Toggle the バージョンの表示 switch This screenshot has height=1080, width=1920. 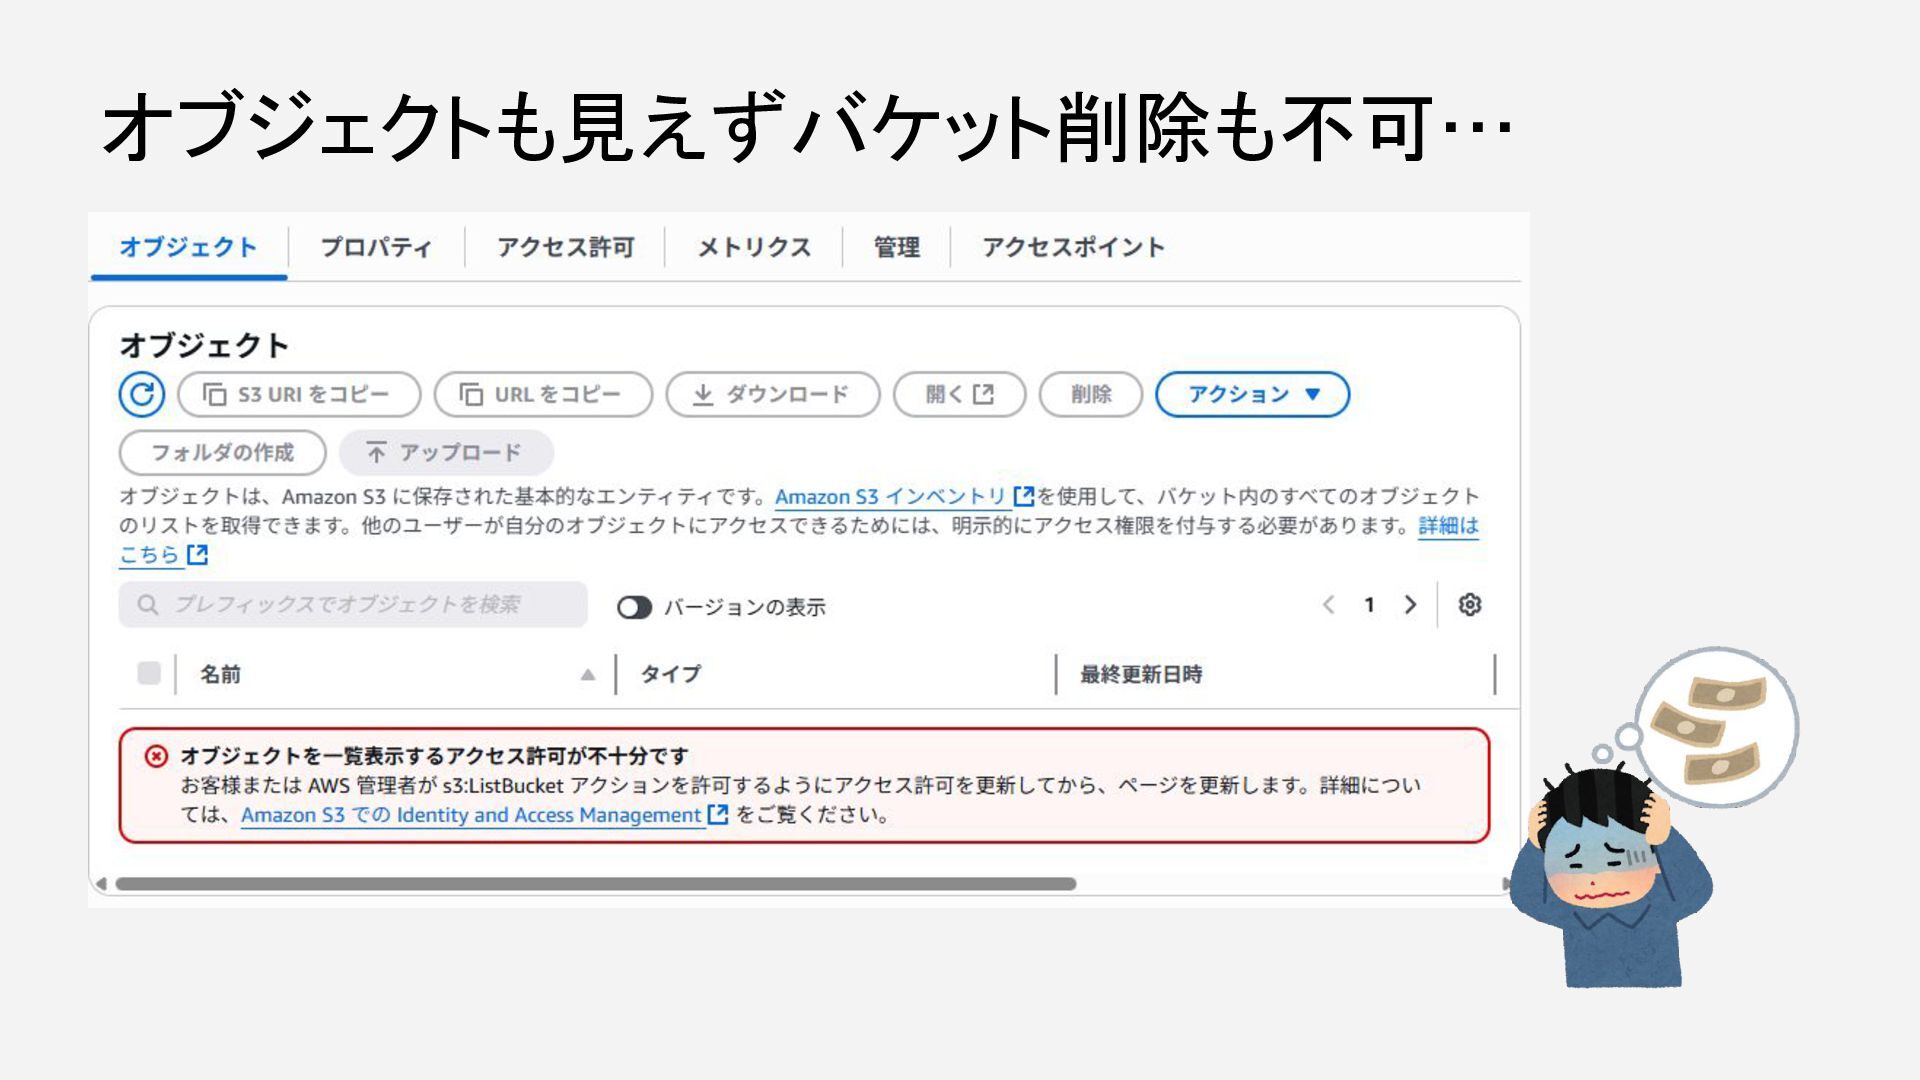click(x=634, y=607)
